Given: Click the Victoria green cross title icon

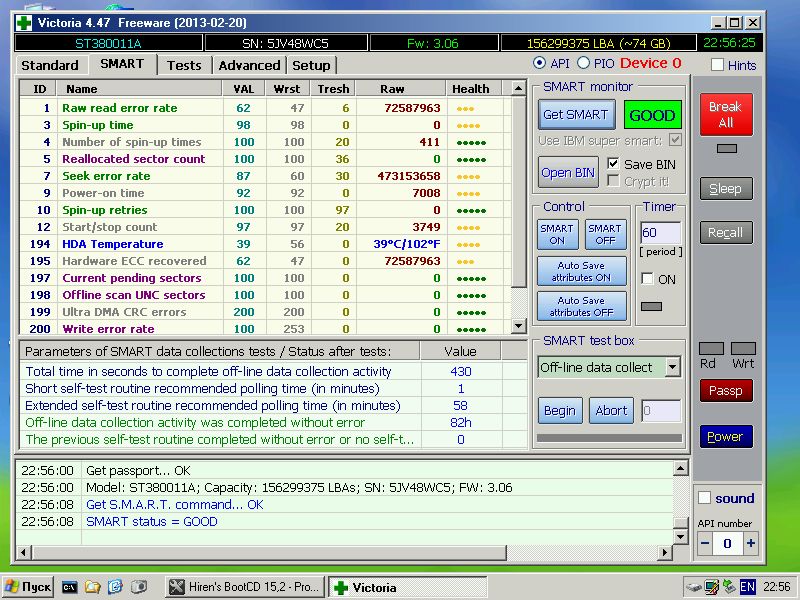Looking at the screenshot, I should (x=24, y=23).
